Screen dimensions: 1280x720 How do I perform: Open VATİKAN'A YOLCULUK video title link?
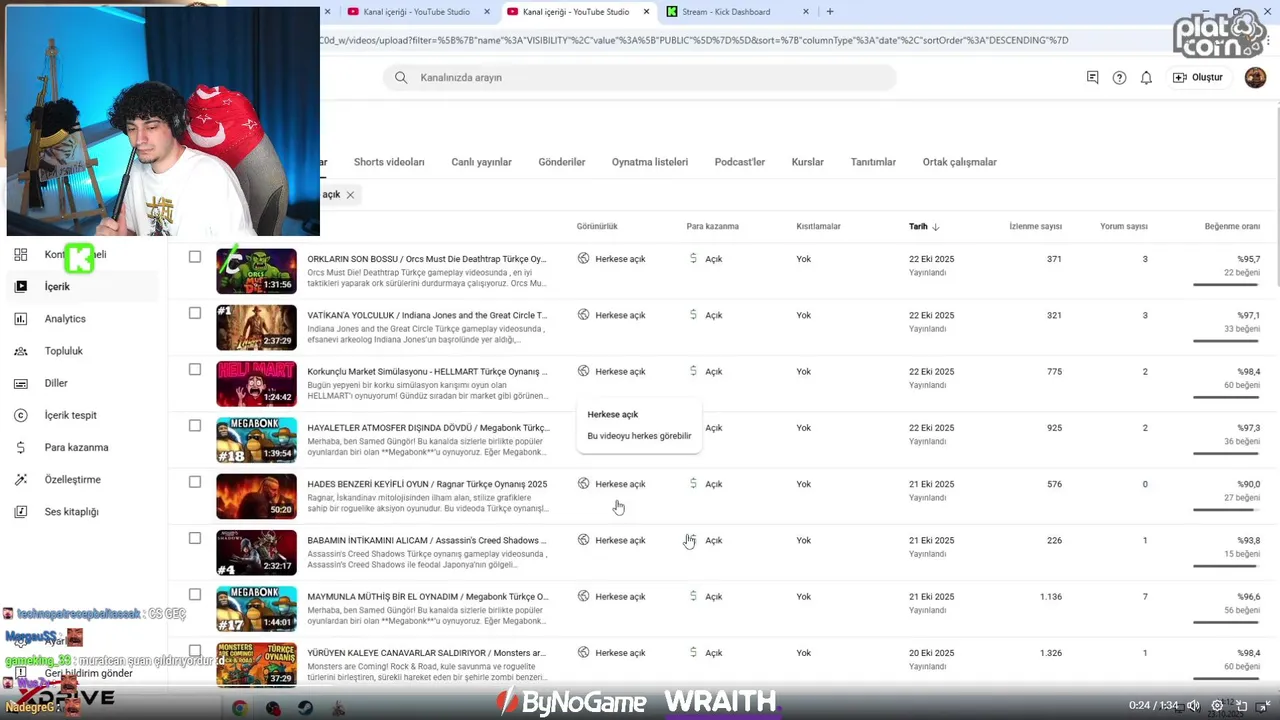coord(427,315)
